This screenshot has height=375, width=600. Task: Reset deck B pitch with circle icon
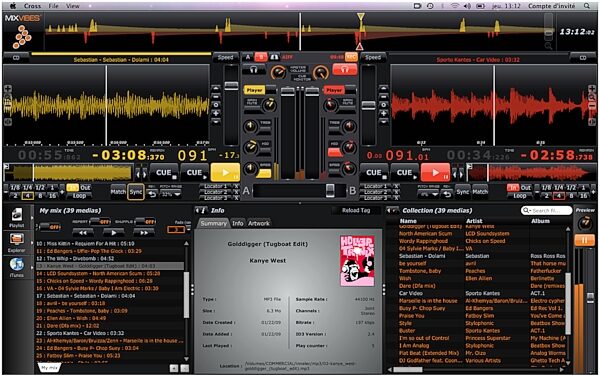coord(383,105)
